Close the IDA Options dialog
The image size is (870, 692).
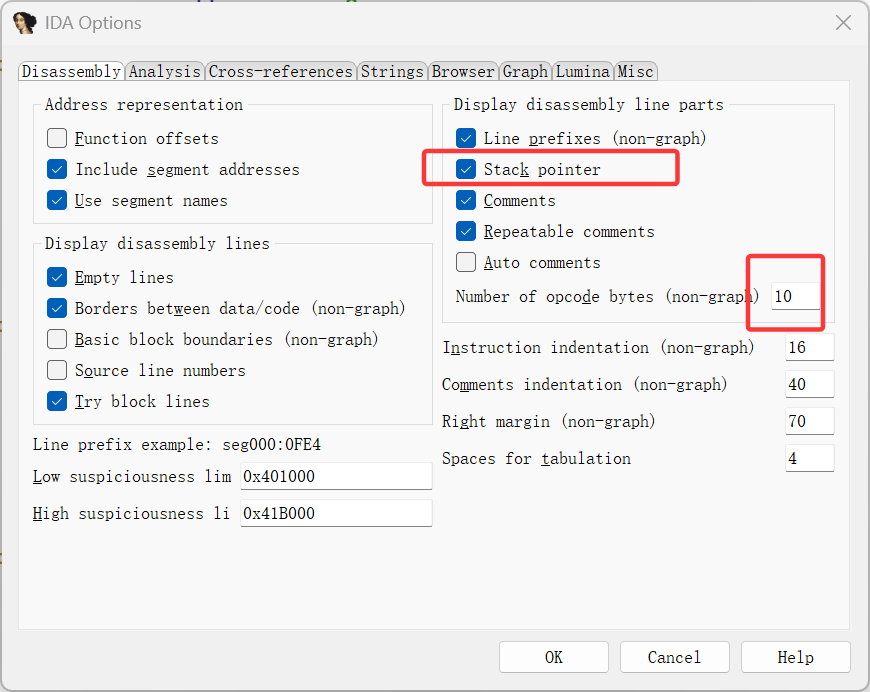[x=843, y=23]
